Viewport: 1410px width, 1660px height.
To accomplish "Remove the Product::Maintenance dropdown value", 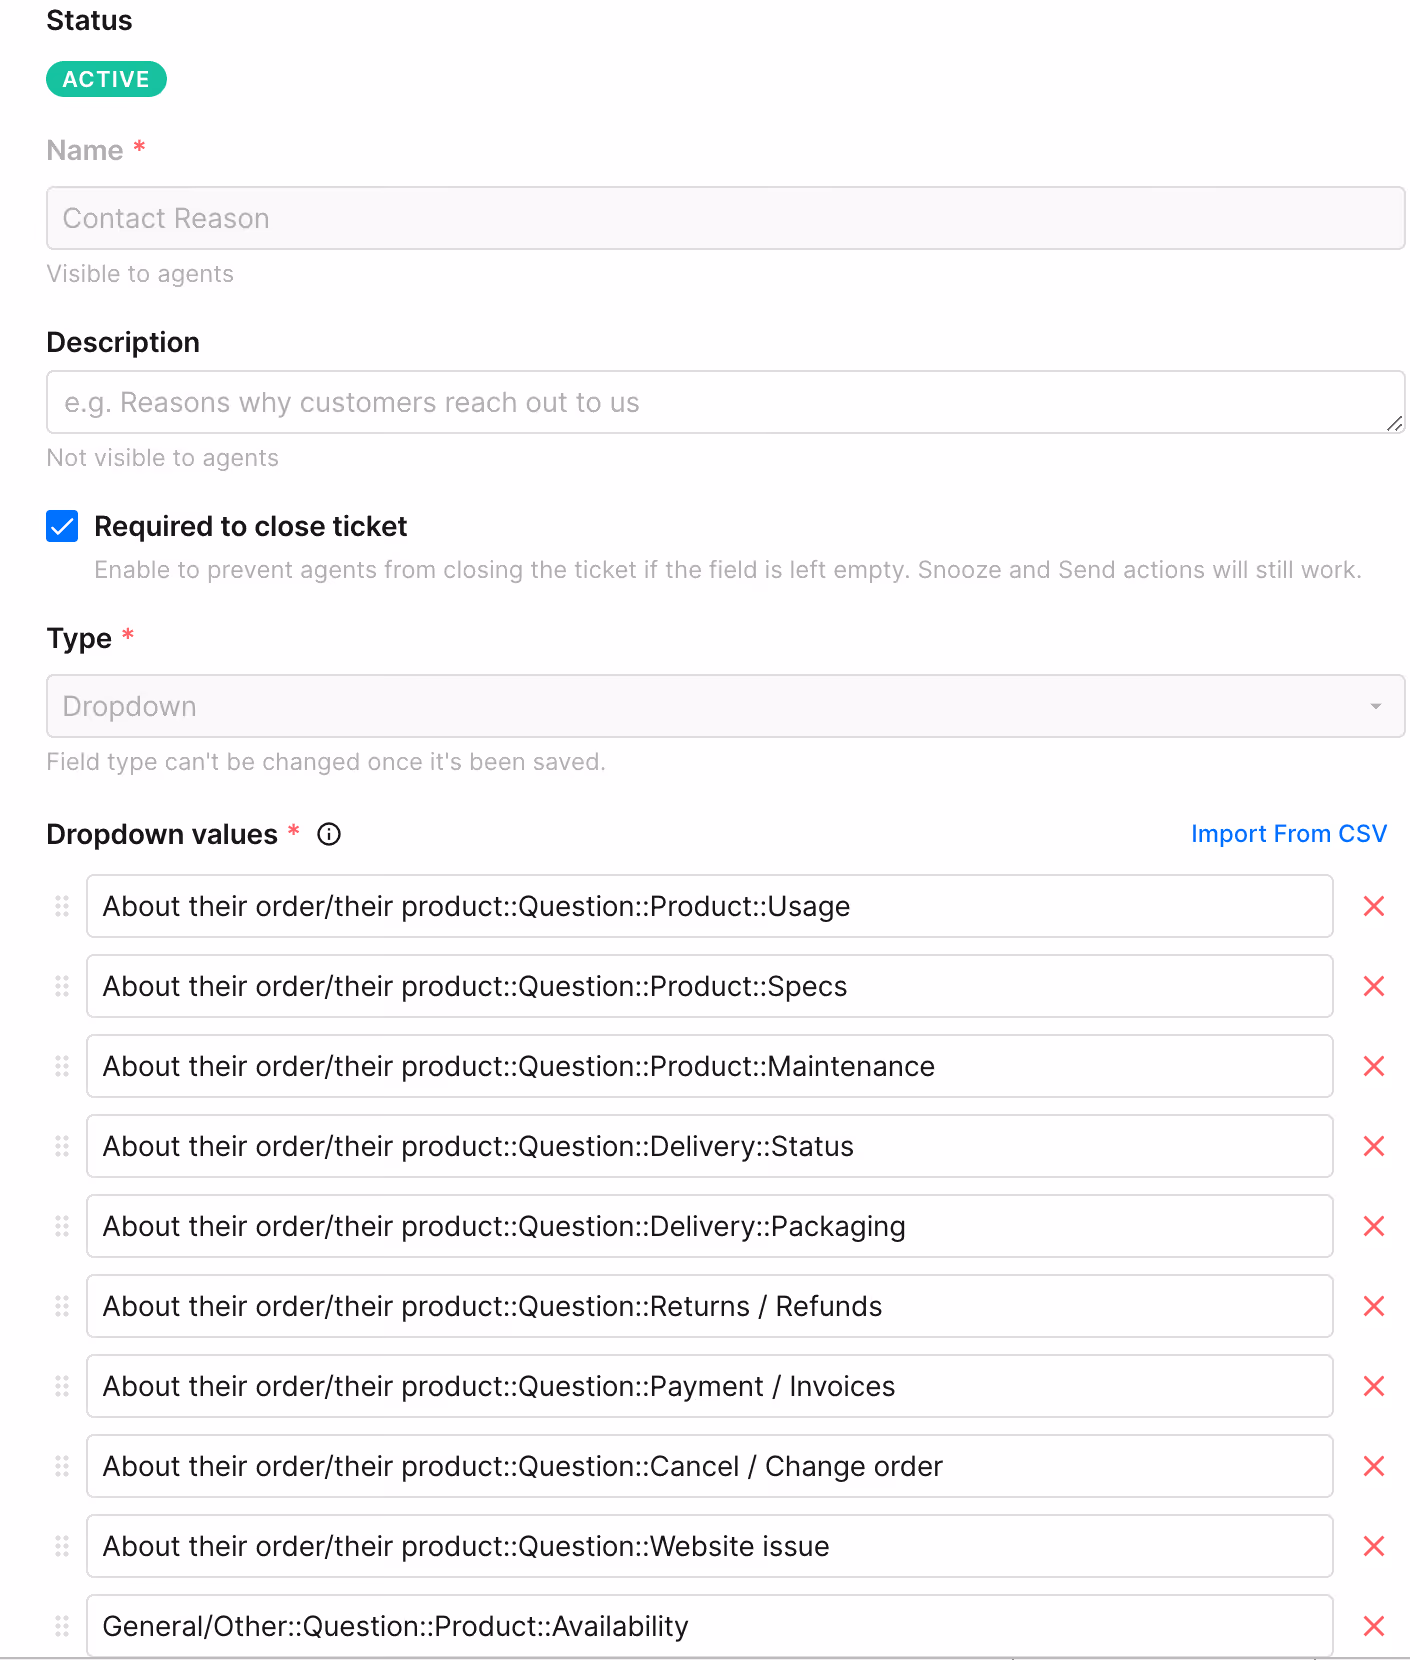I will click(x=1374, y=1066).
